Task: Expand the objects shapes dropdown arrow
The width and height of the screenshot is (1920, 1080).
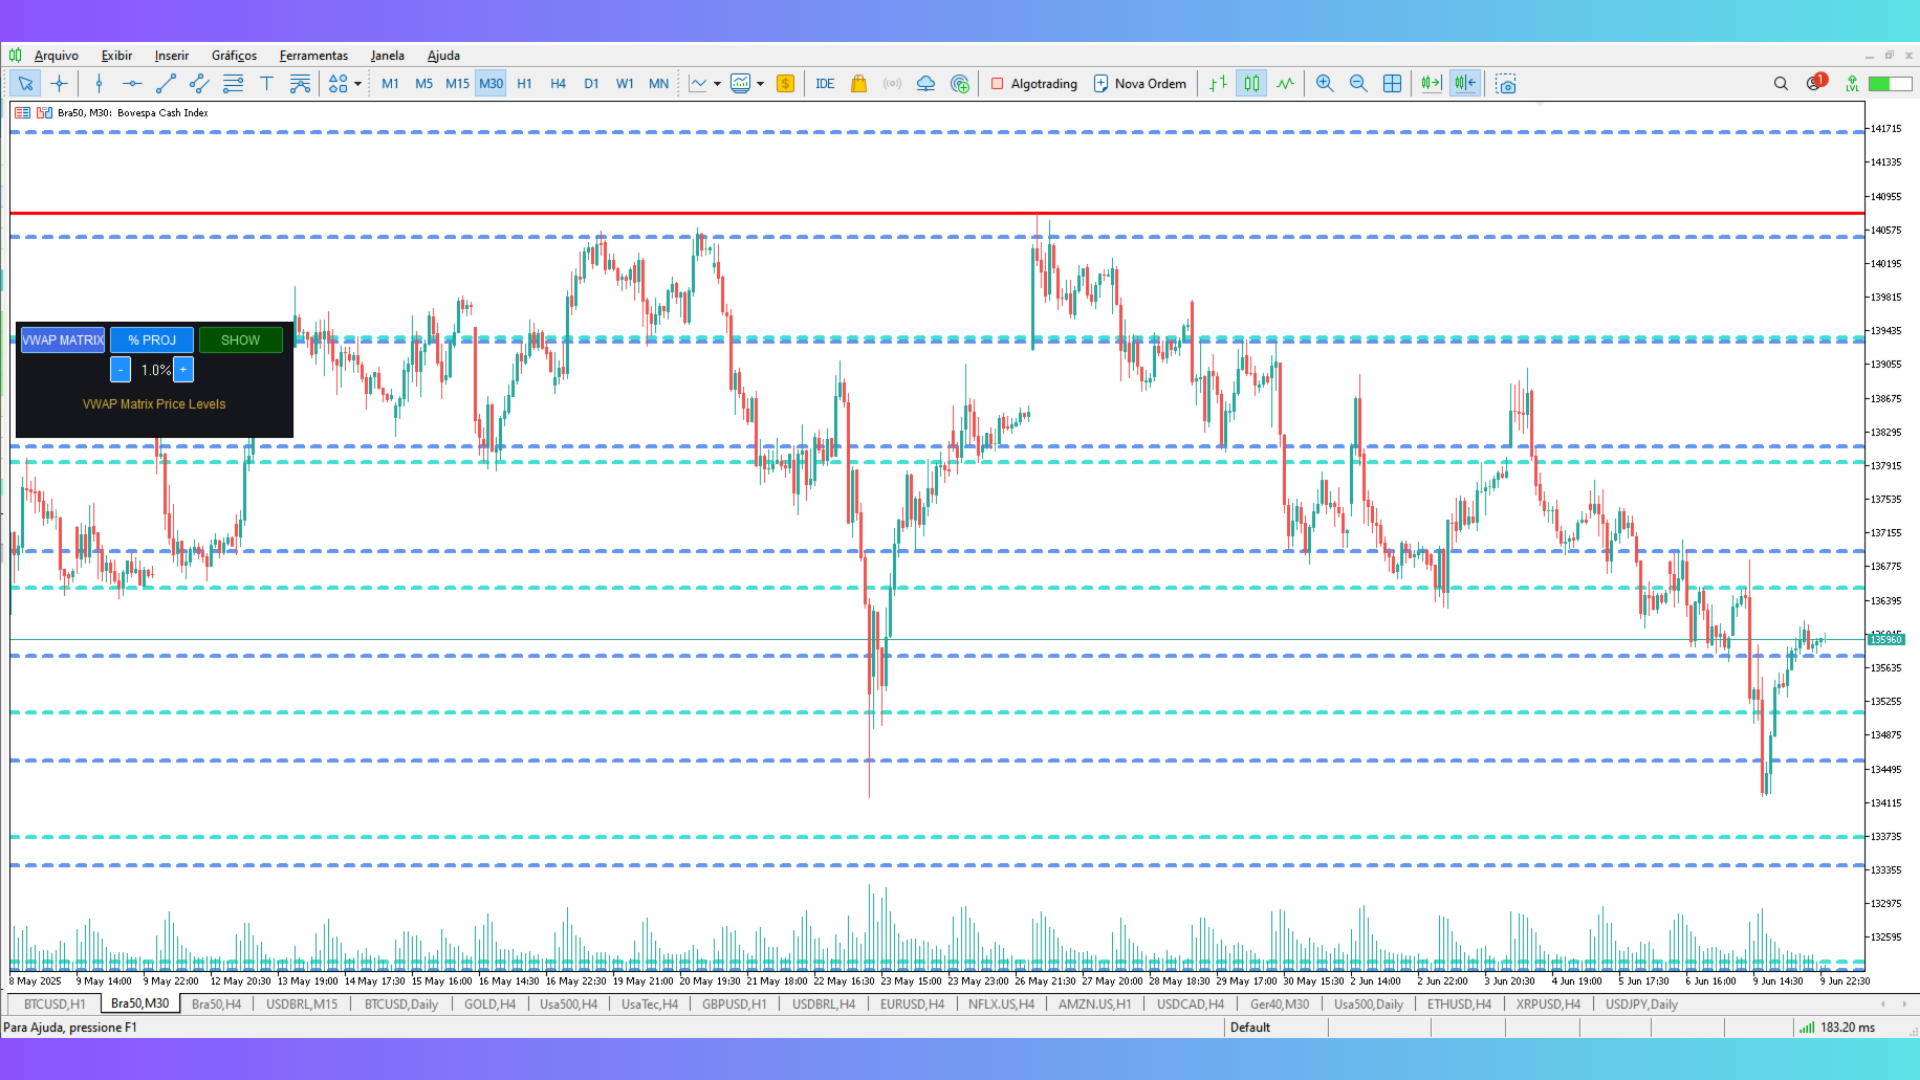Action: coord(358,84)
